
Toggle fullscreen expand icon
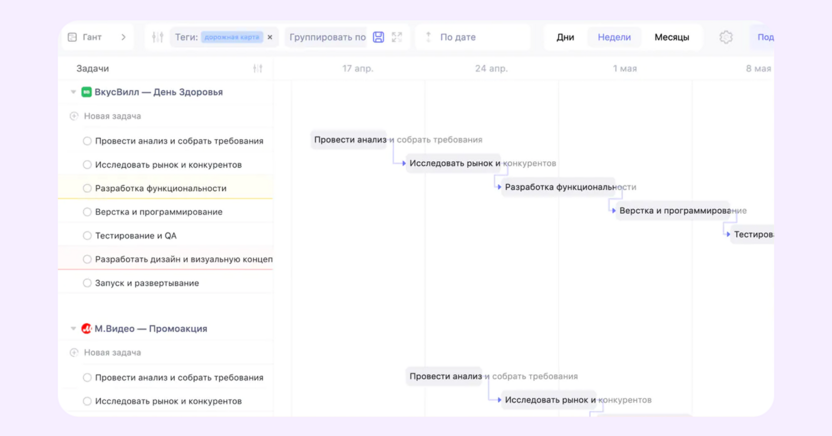pyautogui.click(x=397, y=37)
